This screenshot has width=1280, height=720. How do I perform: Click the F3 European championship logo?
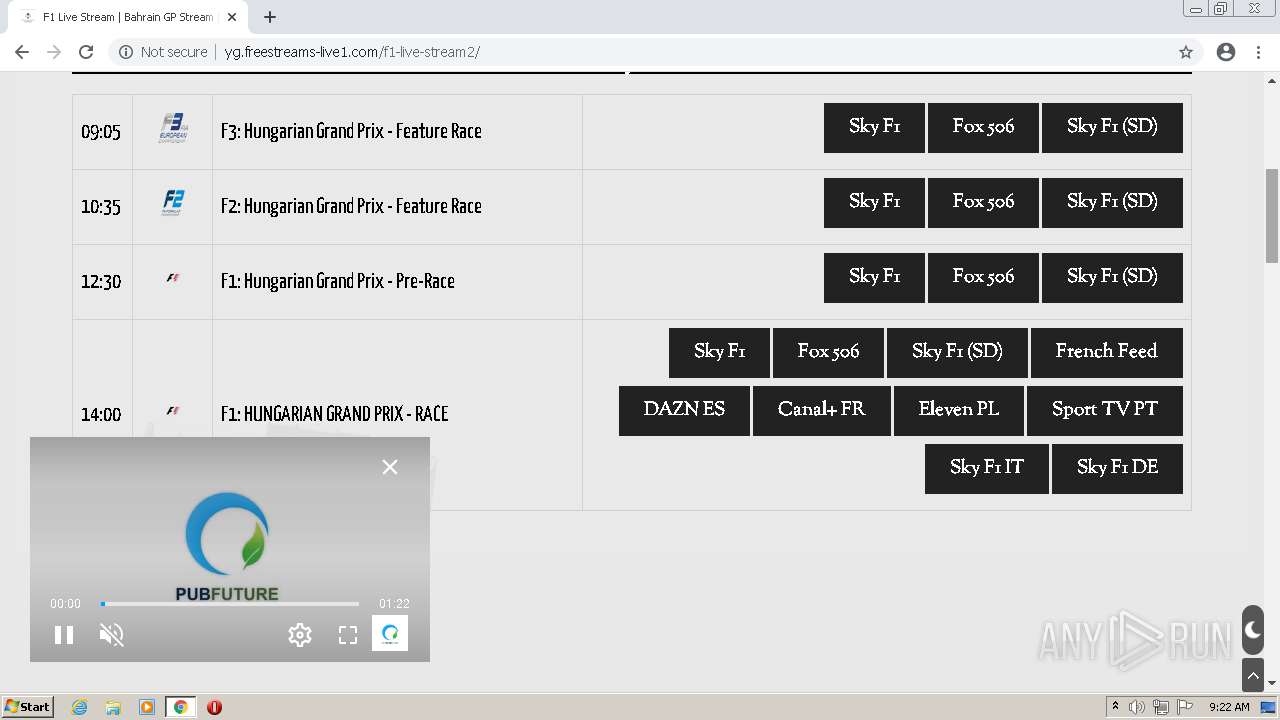[x=173, y=128]
